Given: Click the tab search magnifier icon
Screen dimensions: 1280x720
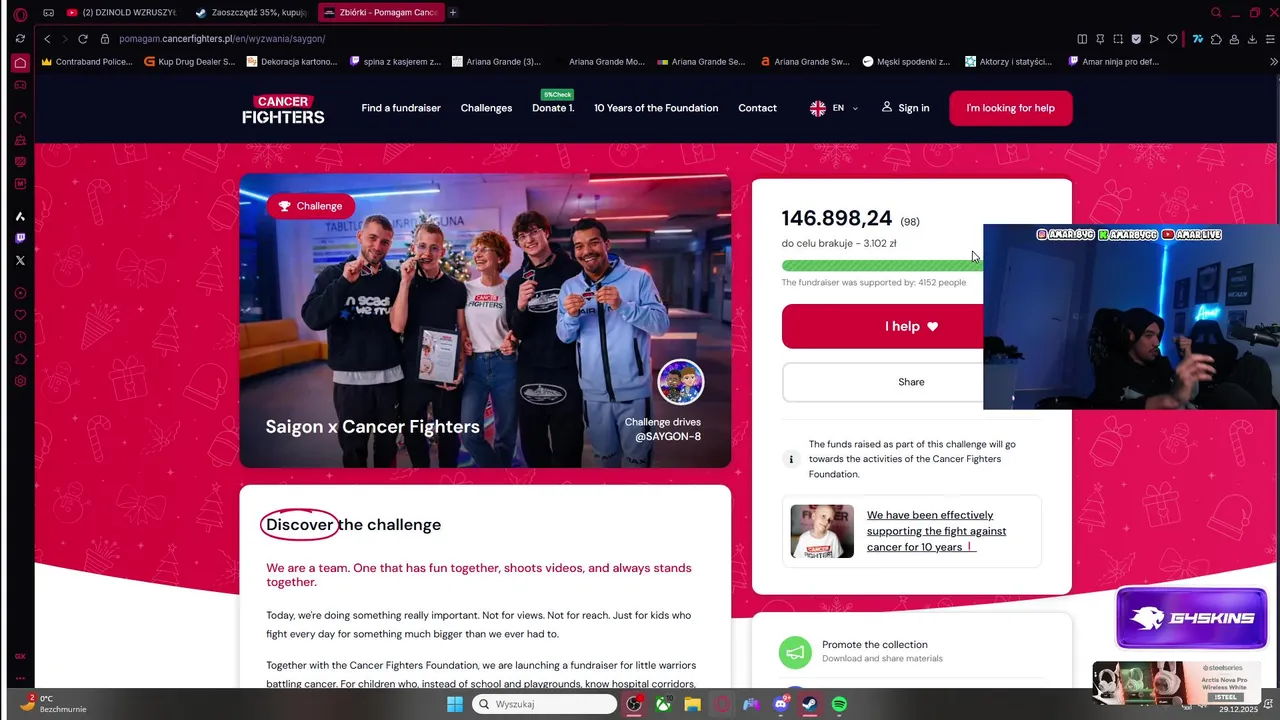Looking at the screenshot, I should click(1216, 13).
